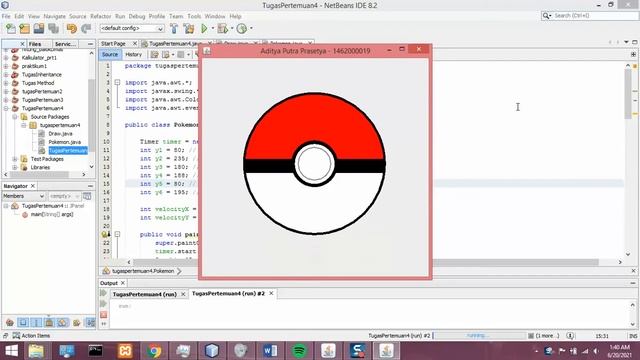Close the Output panel tab
This screenshot has height=360, width=640.
[x=122, y=283]
